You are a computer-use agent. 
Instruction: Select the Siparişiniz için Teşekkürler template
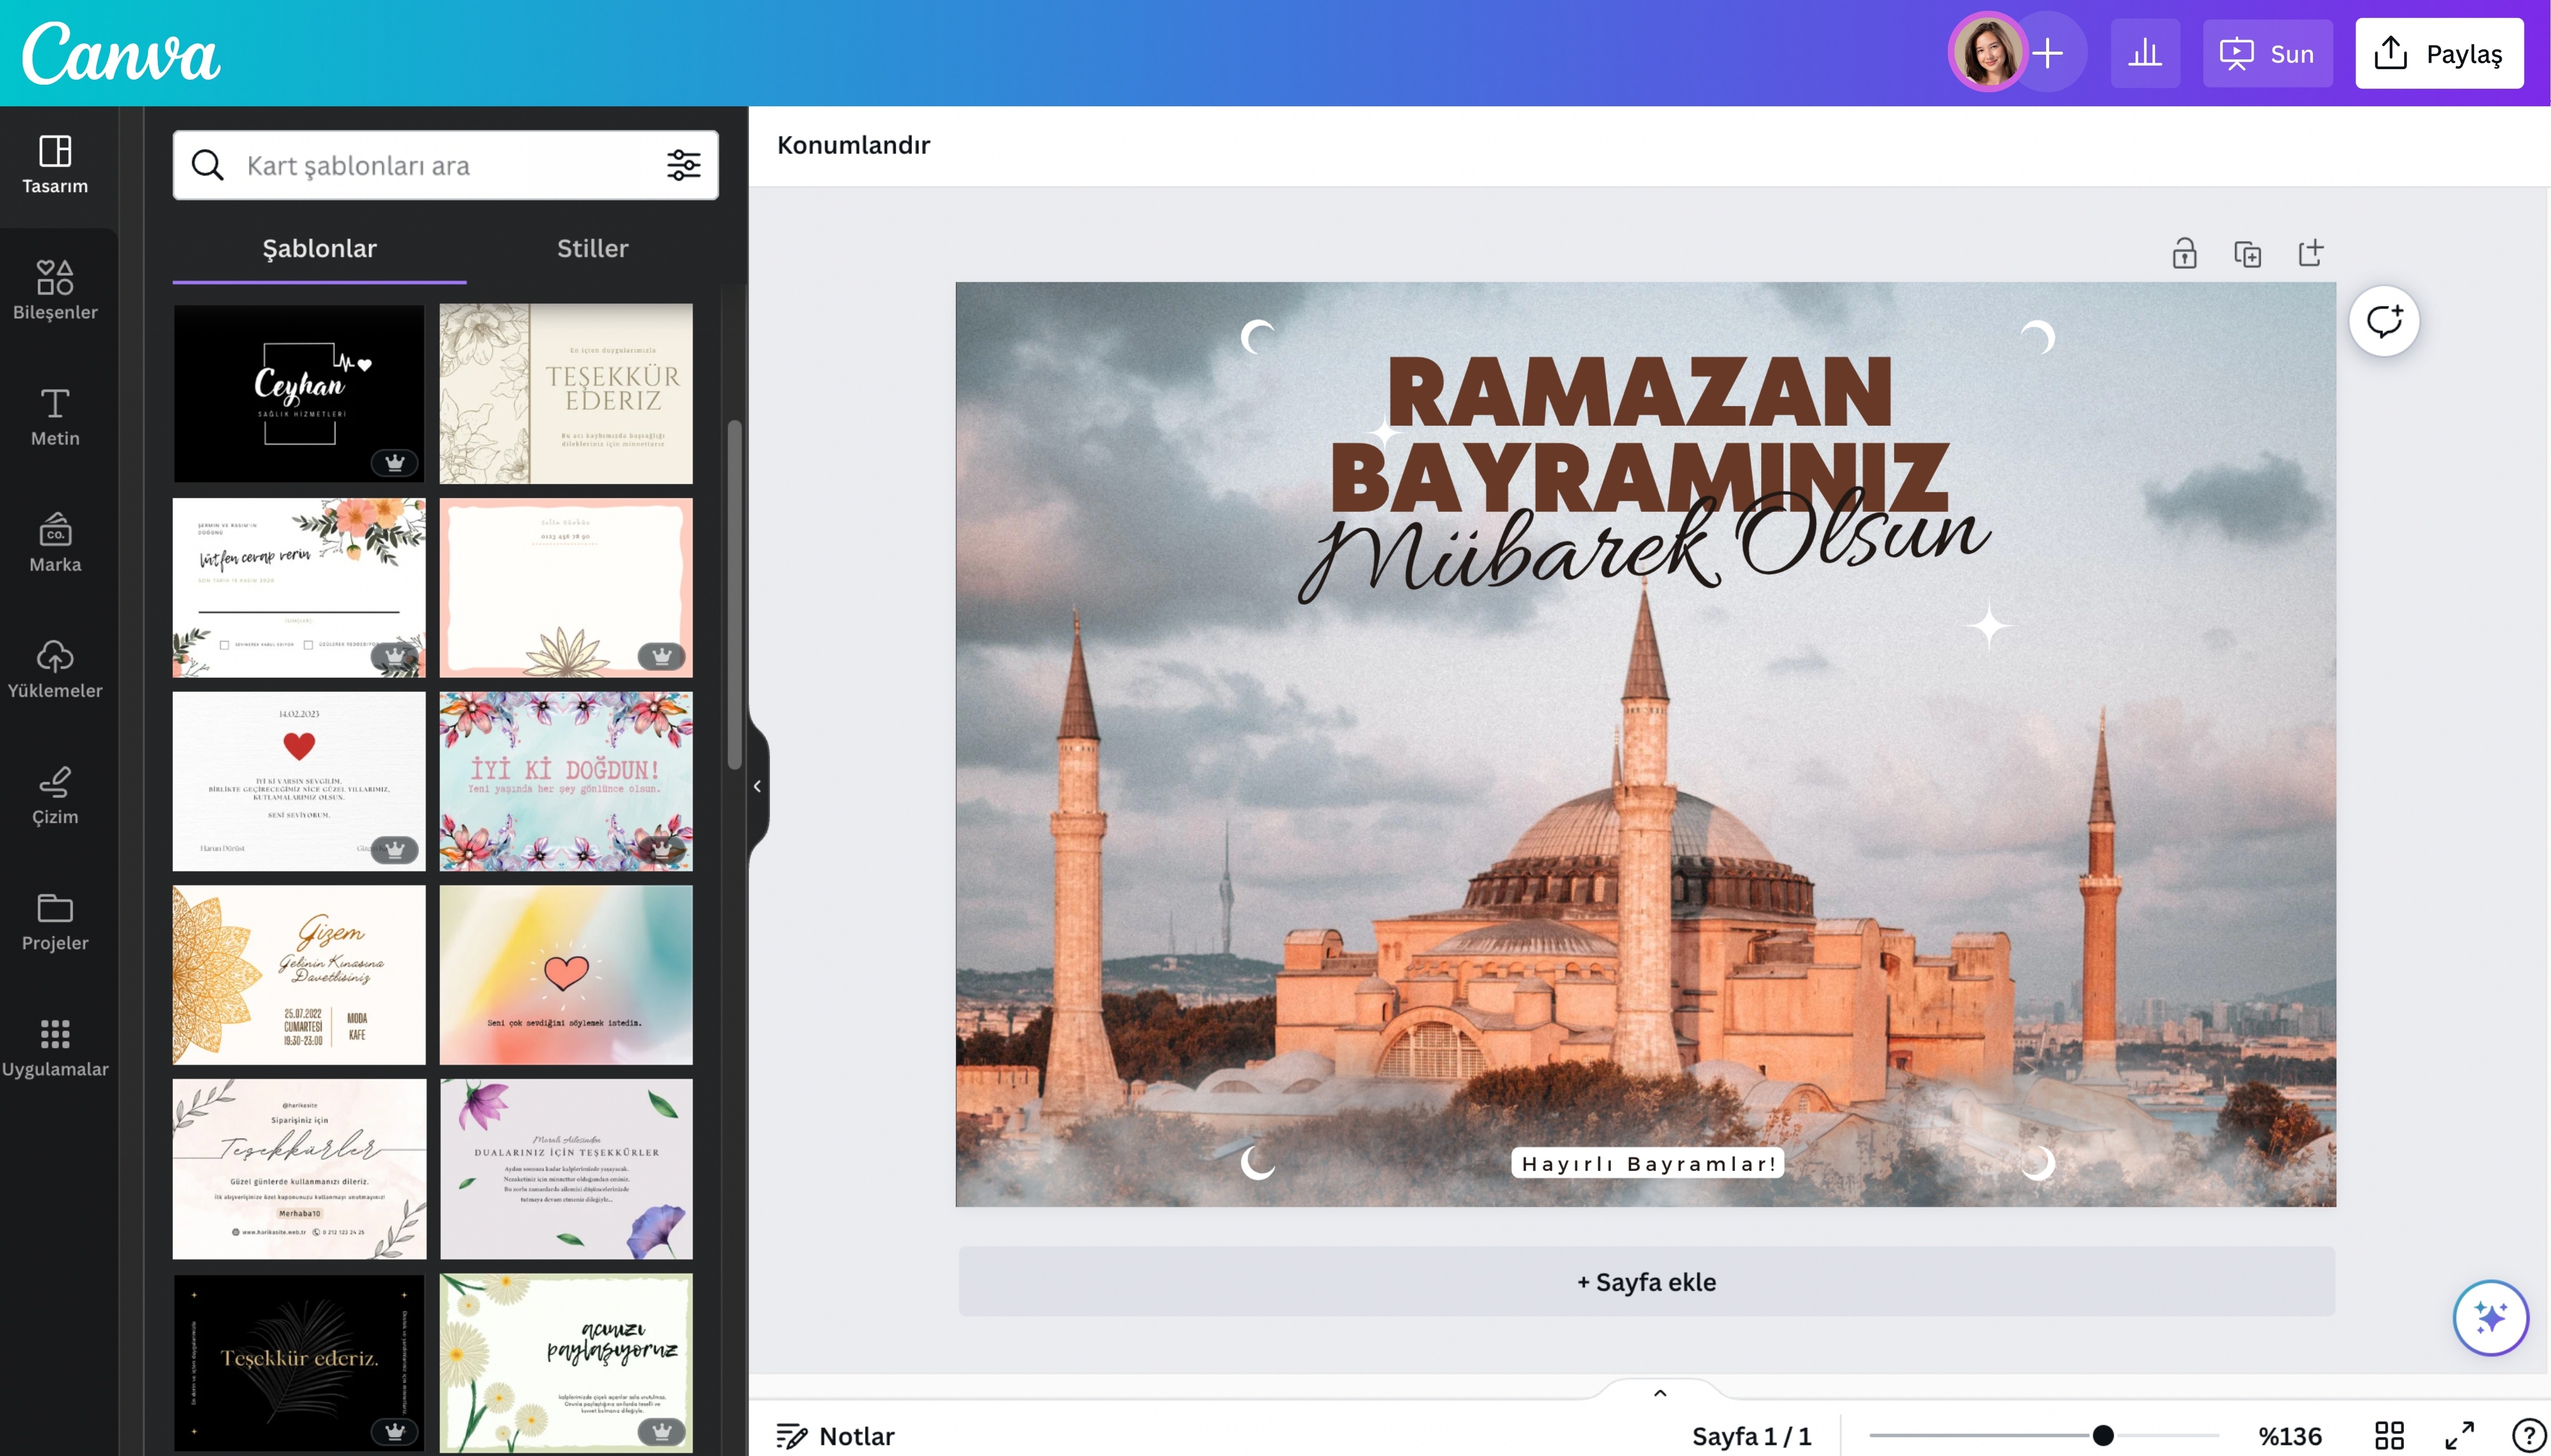[x=299, y=1169]
